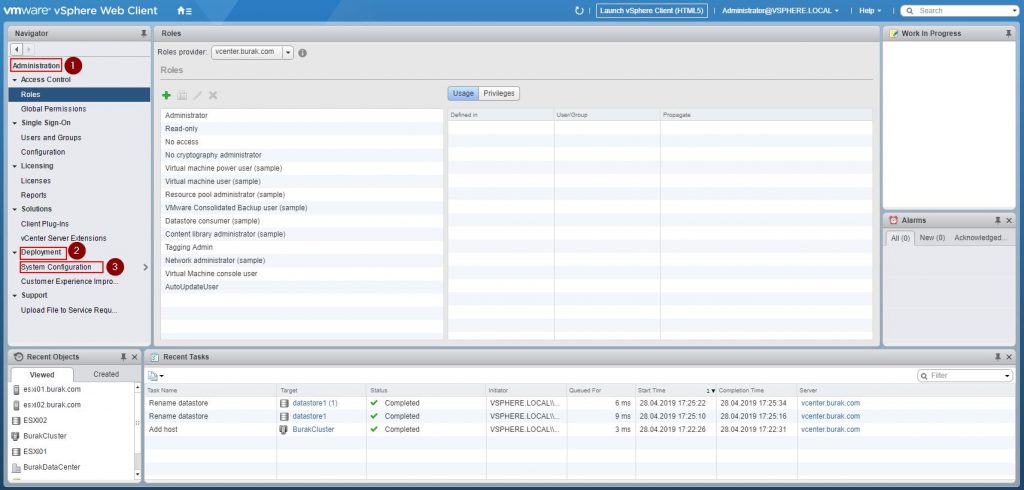1024x490 pixels.
Task: Open the All (0) alarms tab
Action: coord(900,238)
